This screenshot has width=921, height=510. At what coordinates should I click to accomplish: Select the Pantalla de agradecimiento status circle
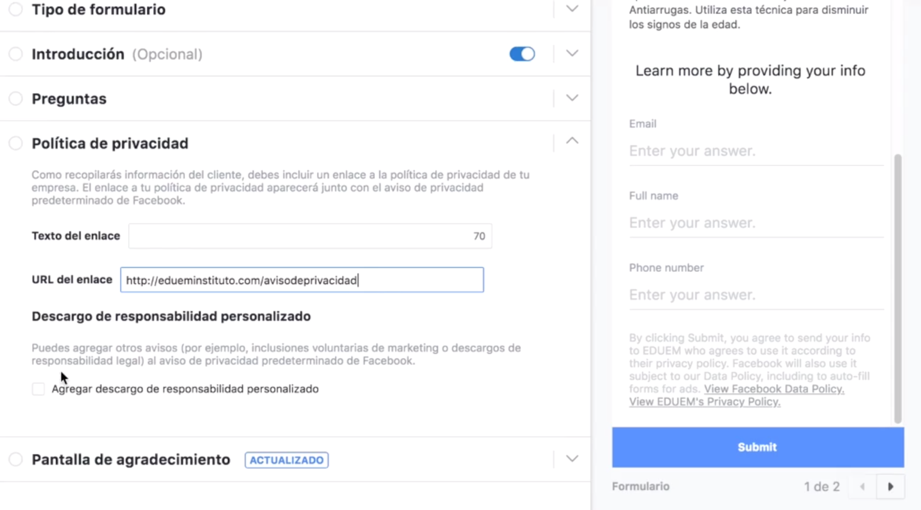coord(16,460)
